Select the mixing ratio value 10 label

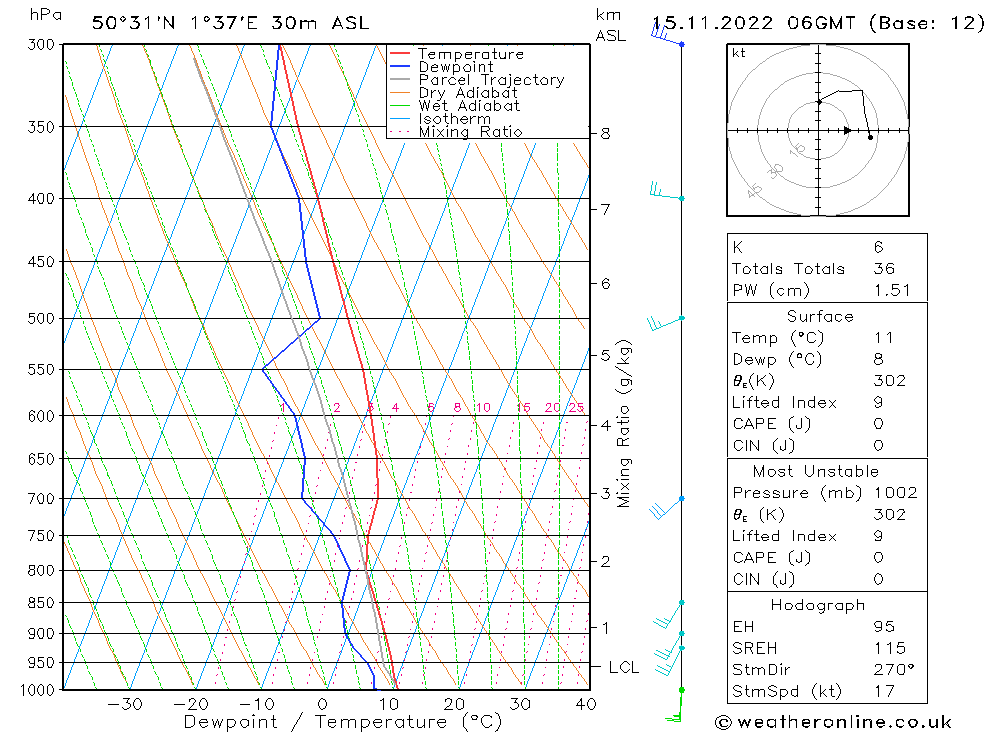pyautogui.click(x=483, y=408)
